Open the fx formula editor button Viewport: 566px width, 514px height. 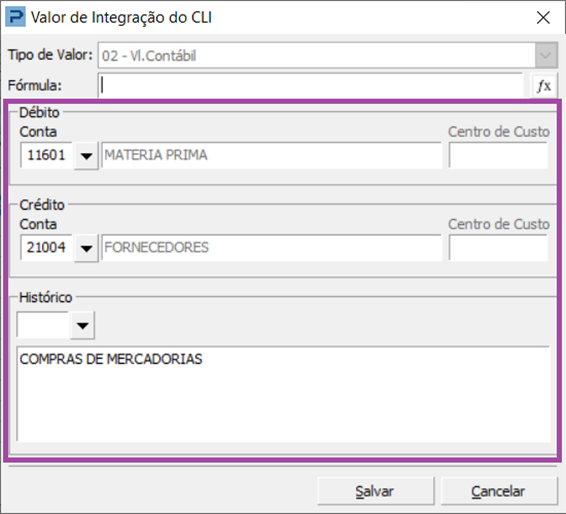[544, 86]
